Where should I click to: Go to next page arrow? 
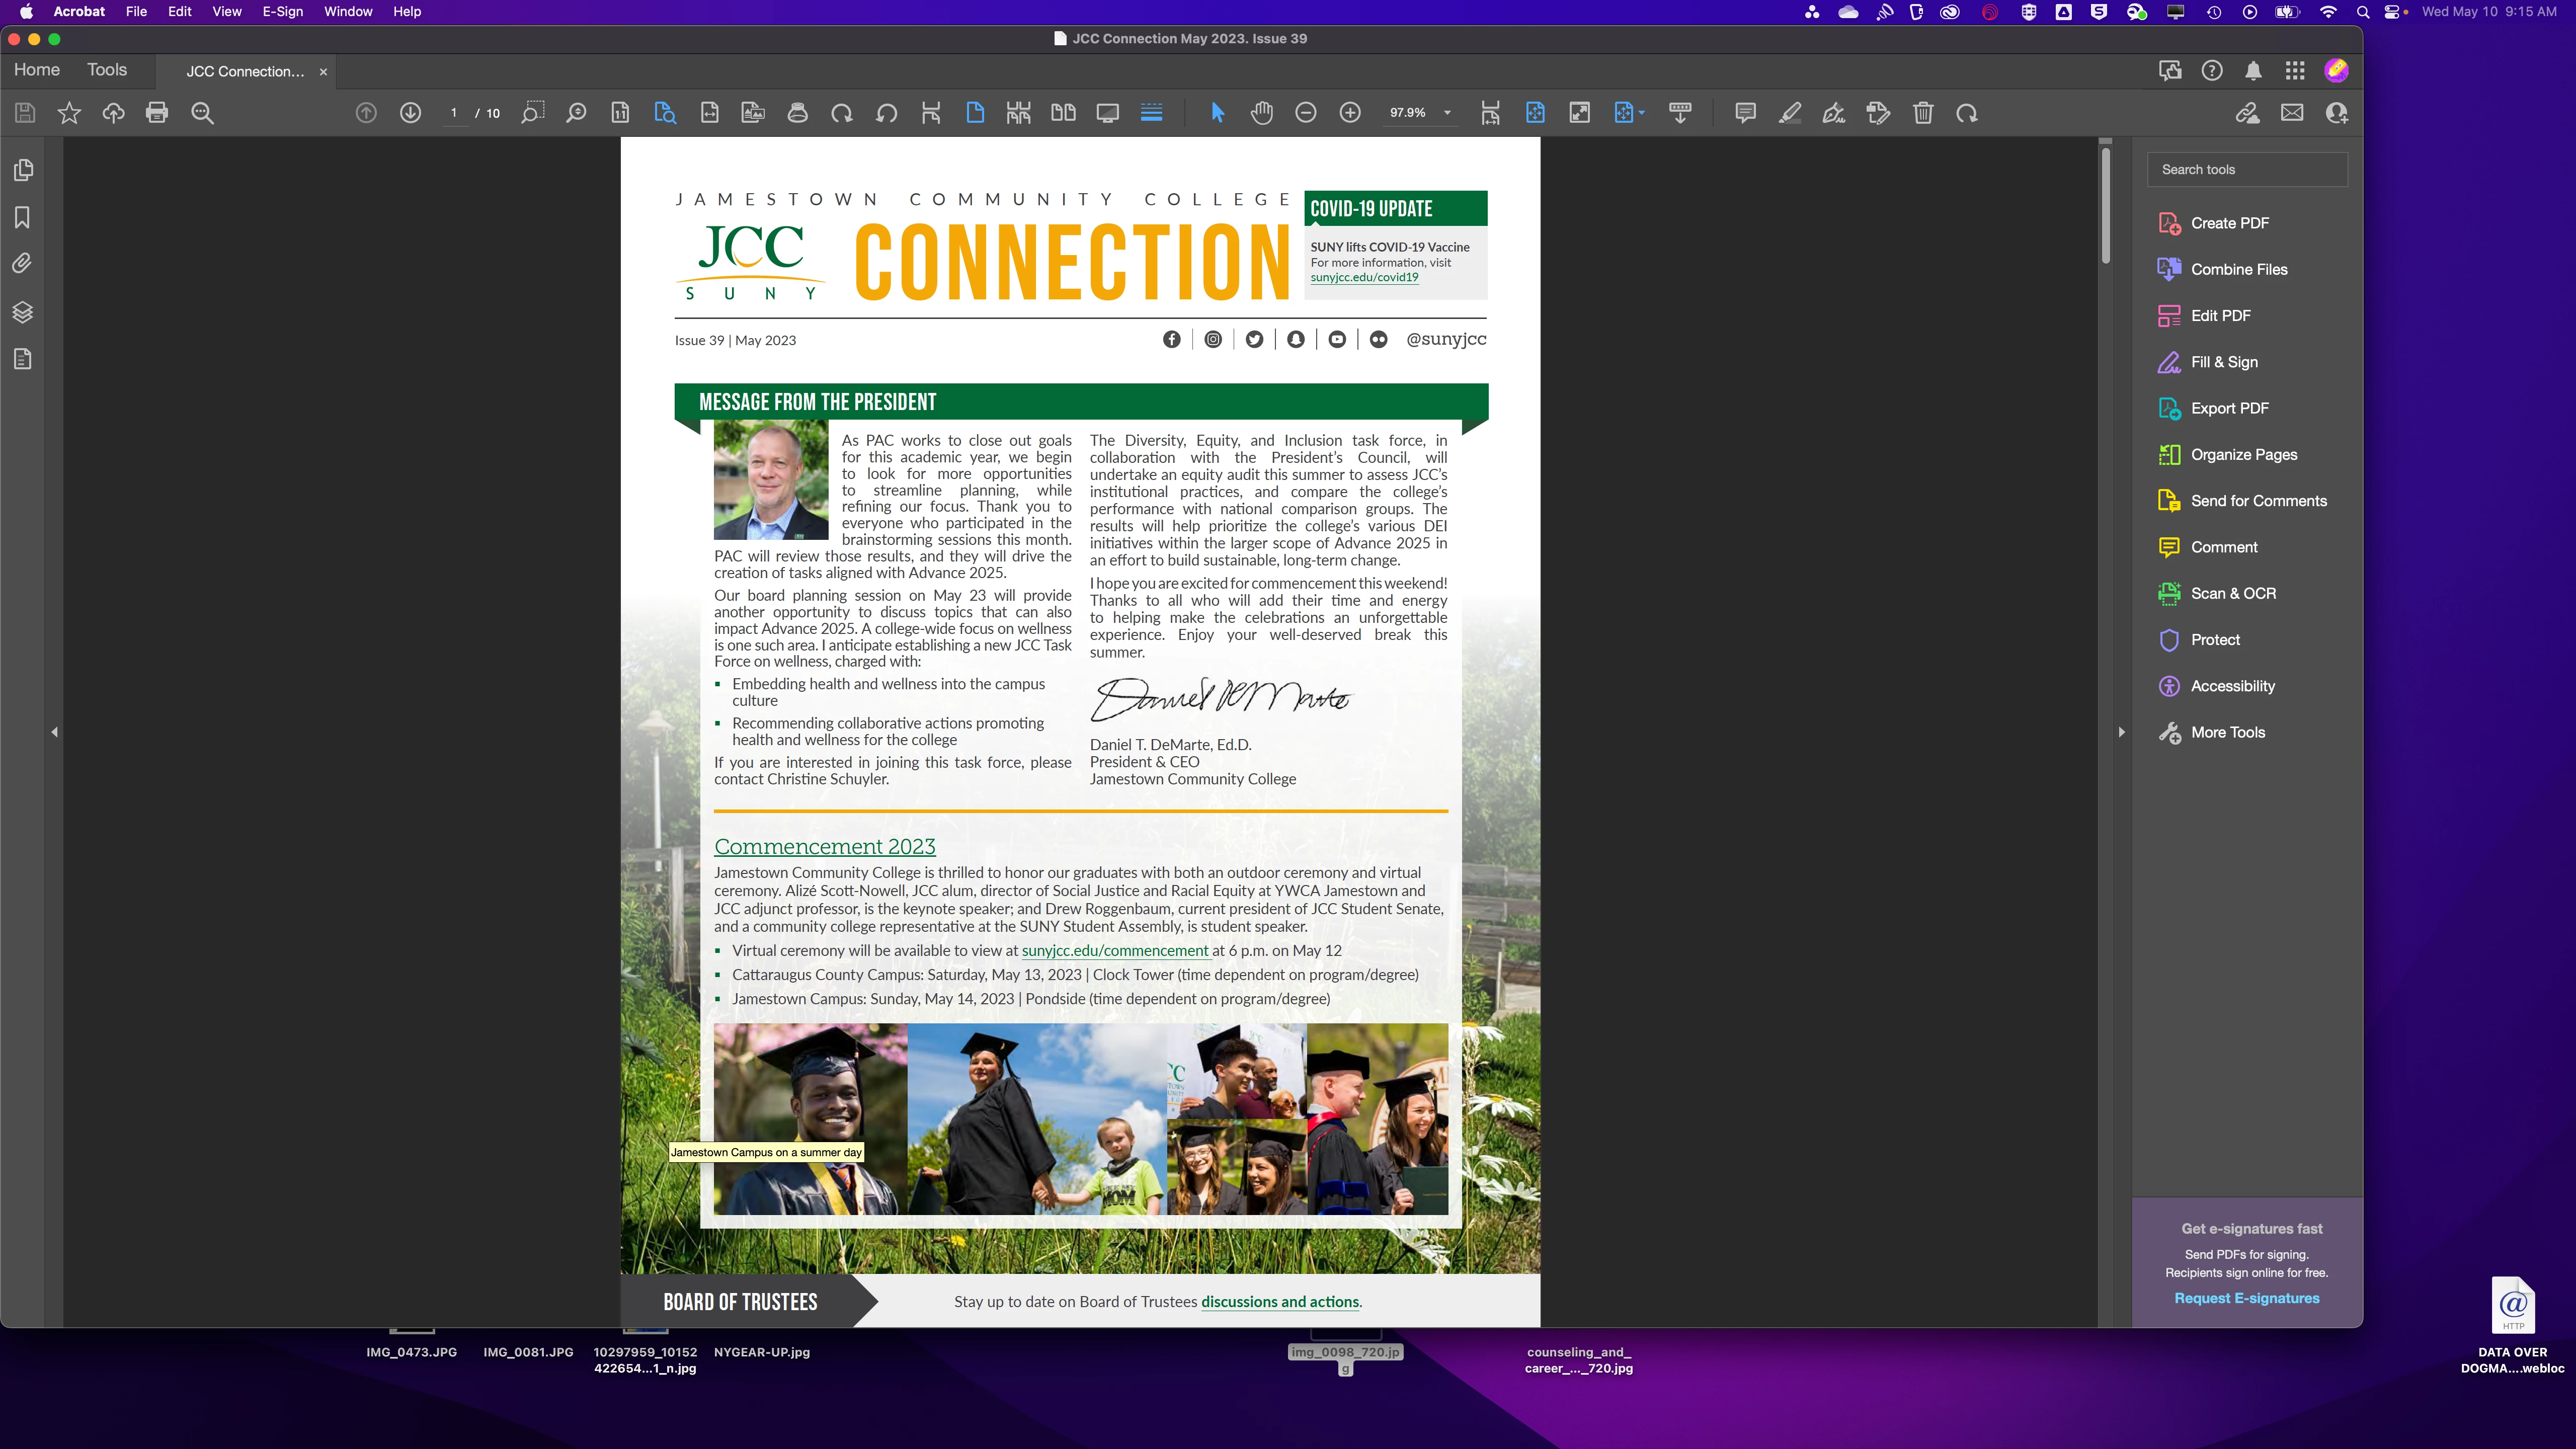[x=410, y=113]
